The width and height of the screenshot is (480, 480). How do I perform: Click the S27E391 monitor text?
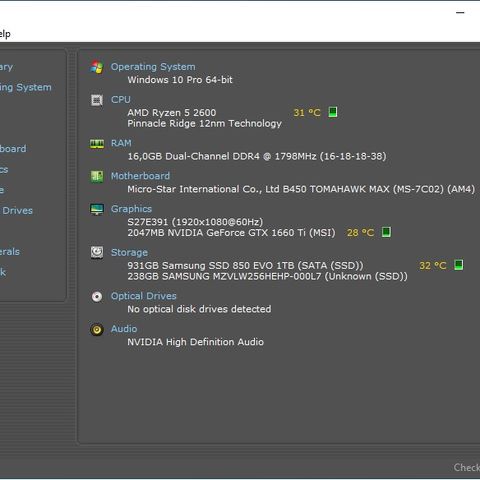(195, 222)
